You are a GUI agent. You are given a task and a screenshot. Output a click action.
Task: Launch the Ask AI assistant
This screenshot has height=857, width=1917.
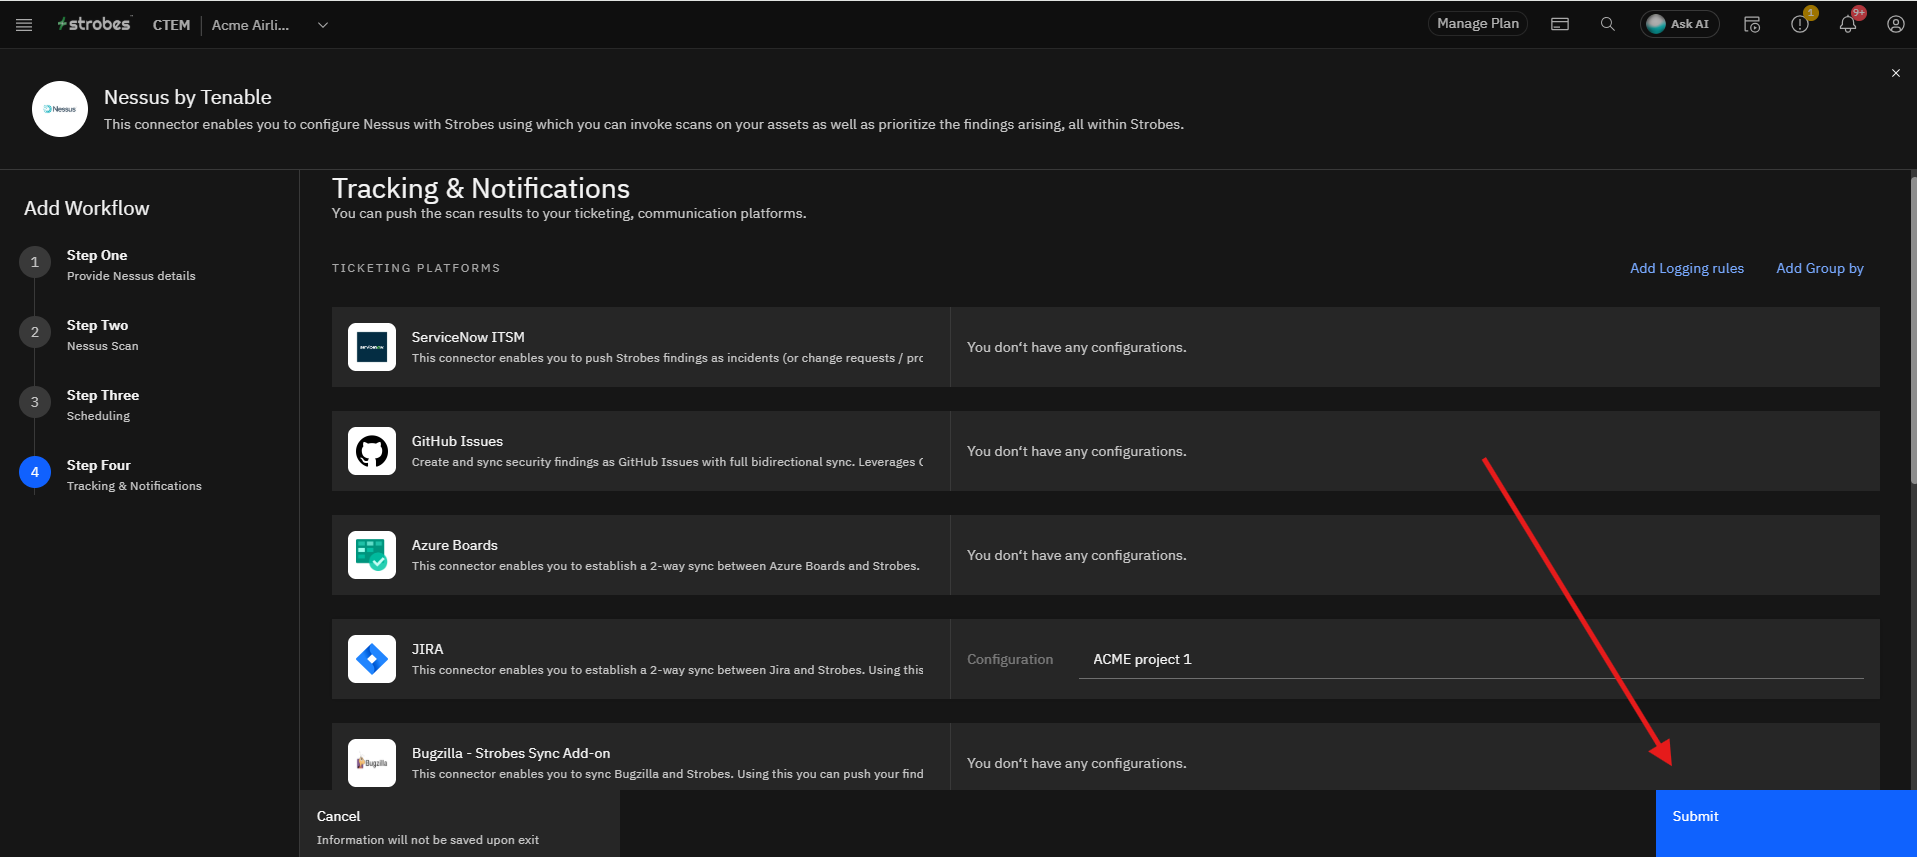pos(1679,24)
